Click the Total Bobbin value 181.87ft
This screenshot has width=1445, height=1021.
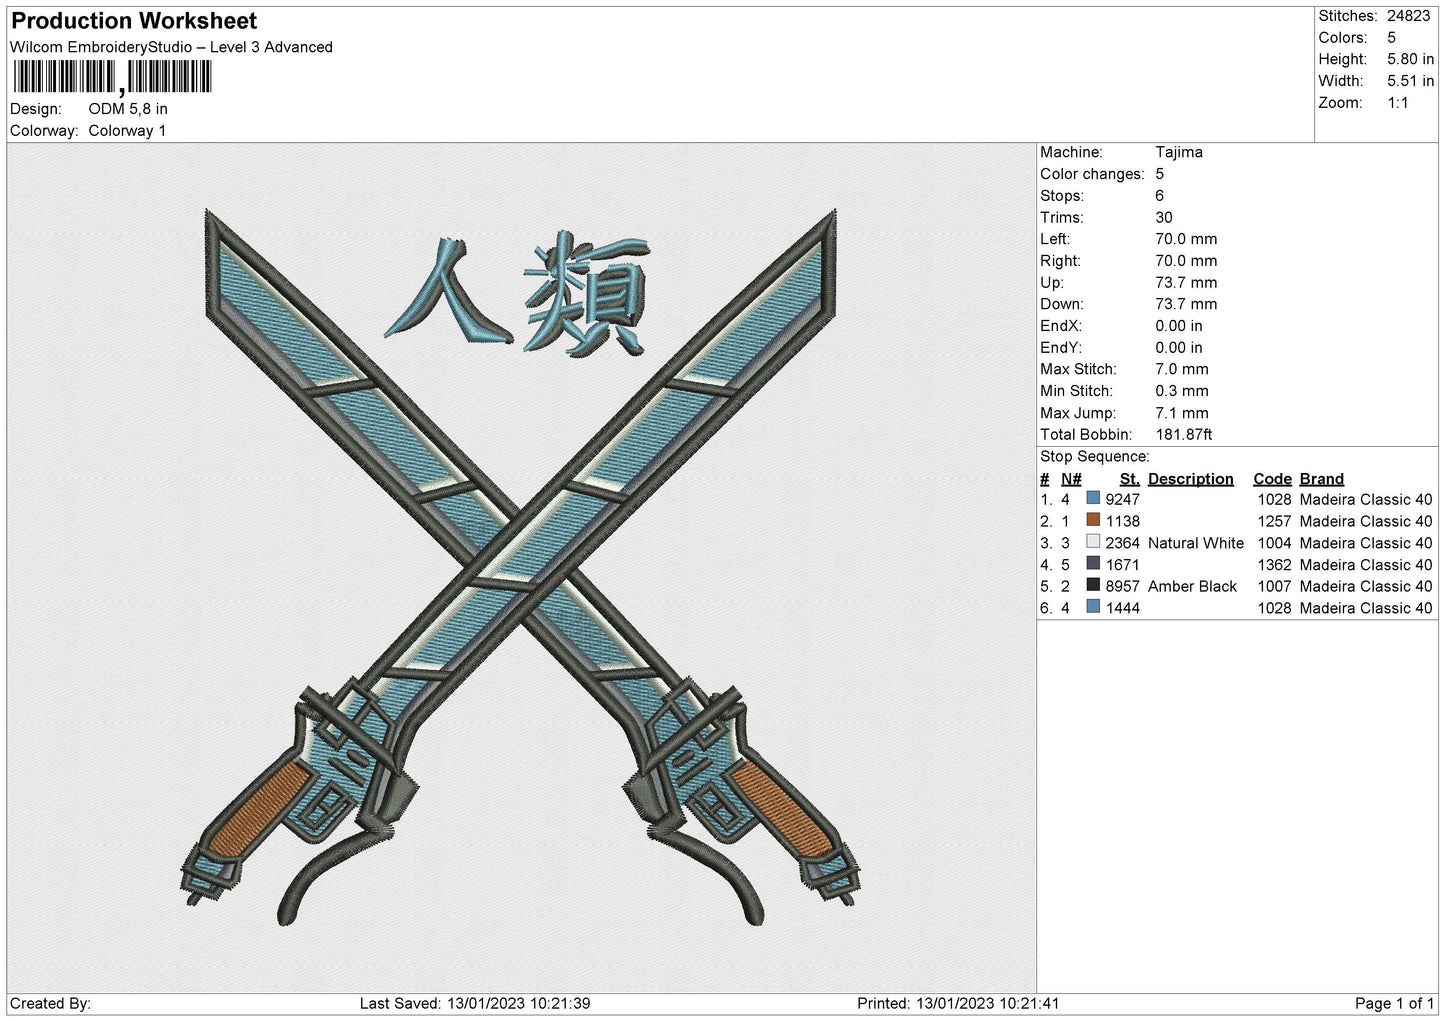click(x=1184, y=435)
